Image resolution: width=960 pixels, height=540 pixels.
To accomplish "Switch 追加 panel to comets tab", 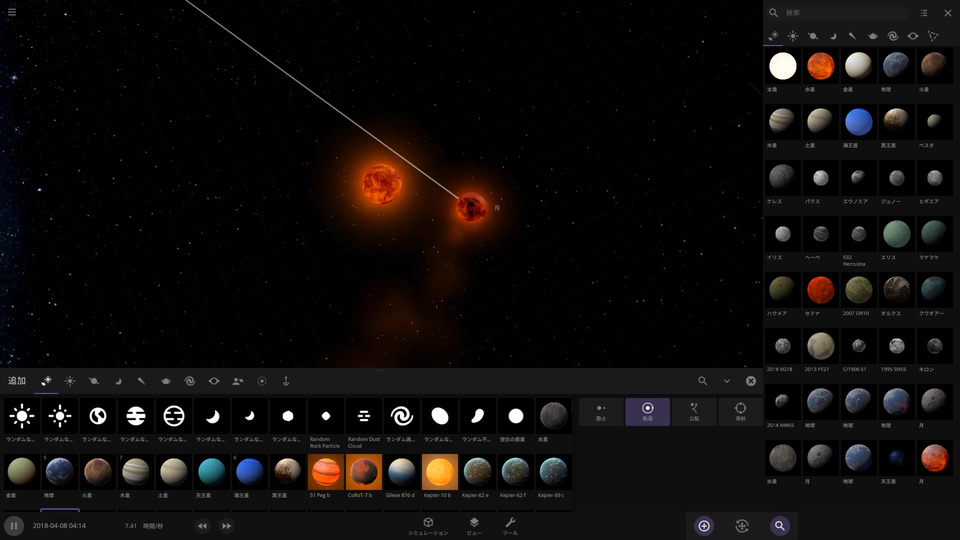I will (141, 381).
